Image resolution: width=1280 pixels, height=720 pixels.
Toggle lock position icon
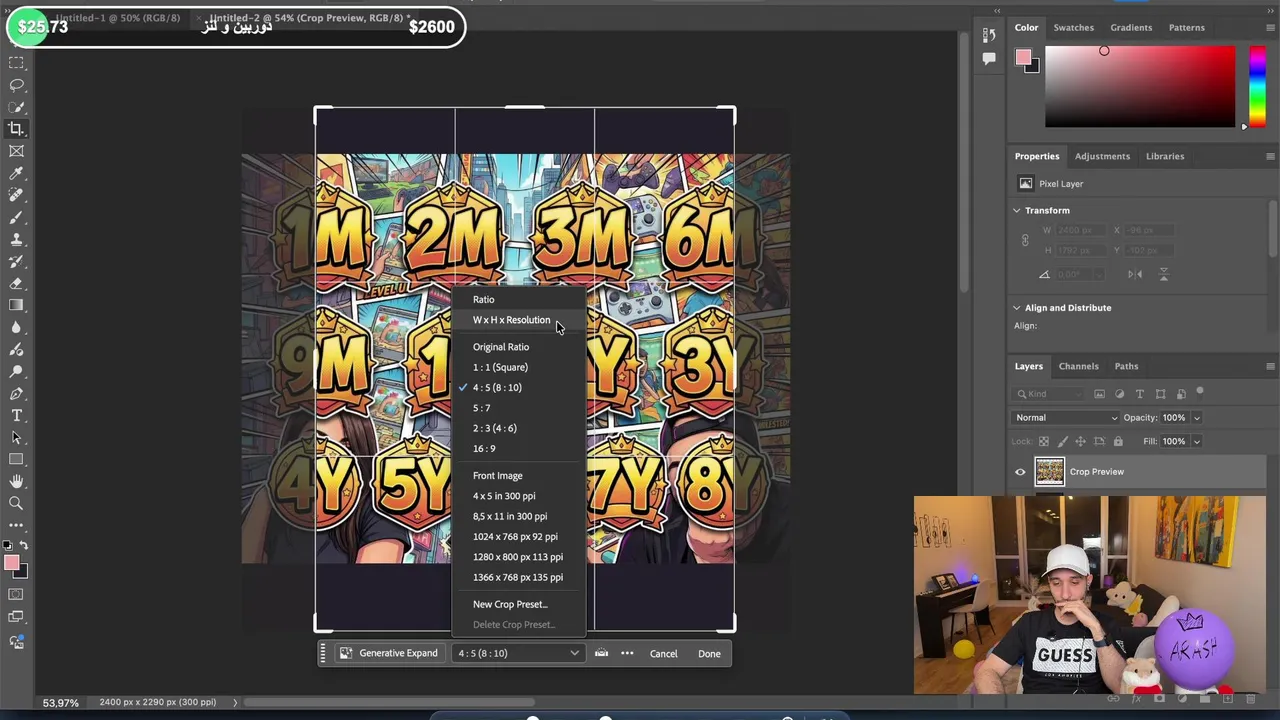pos(1080,441)
